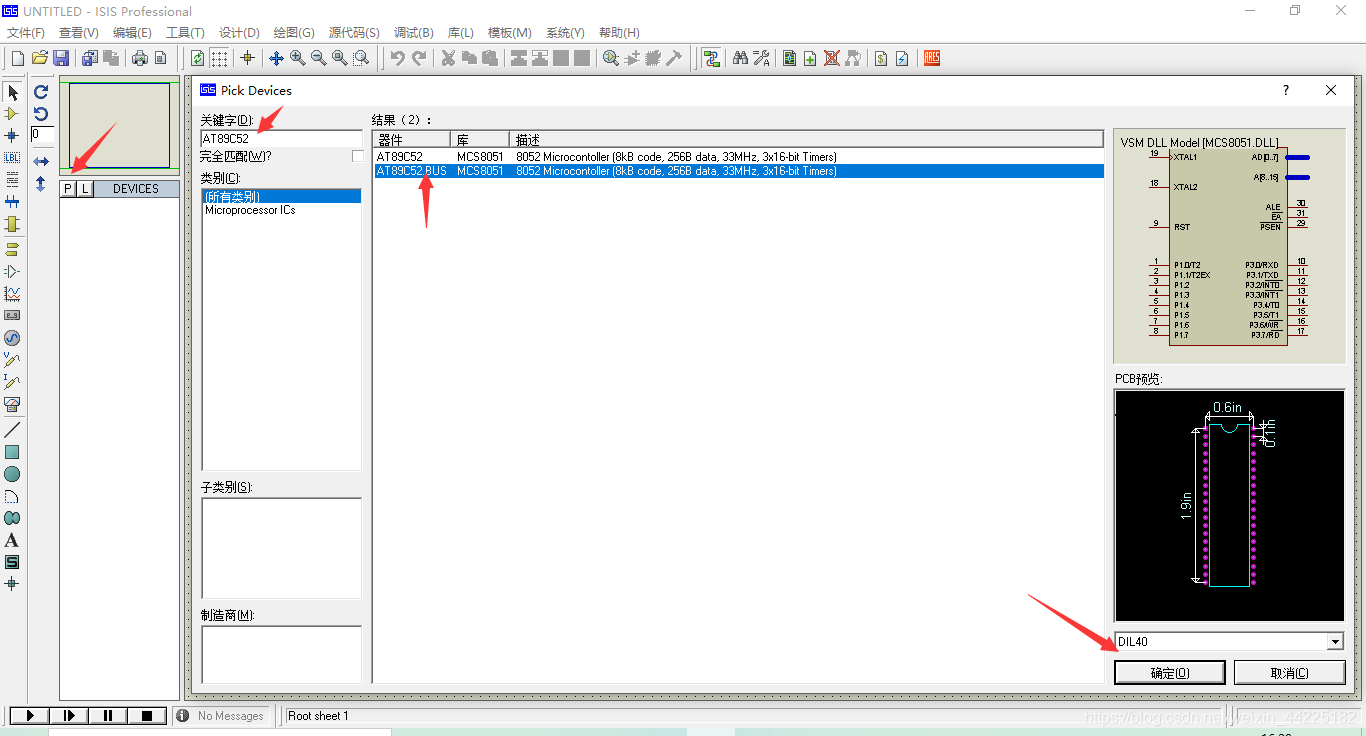Image resolution: width=1366 pixels, height=736 pixels.
Task: Select the AT89C52 result row
Action: [738, 157]
